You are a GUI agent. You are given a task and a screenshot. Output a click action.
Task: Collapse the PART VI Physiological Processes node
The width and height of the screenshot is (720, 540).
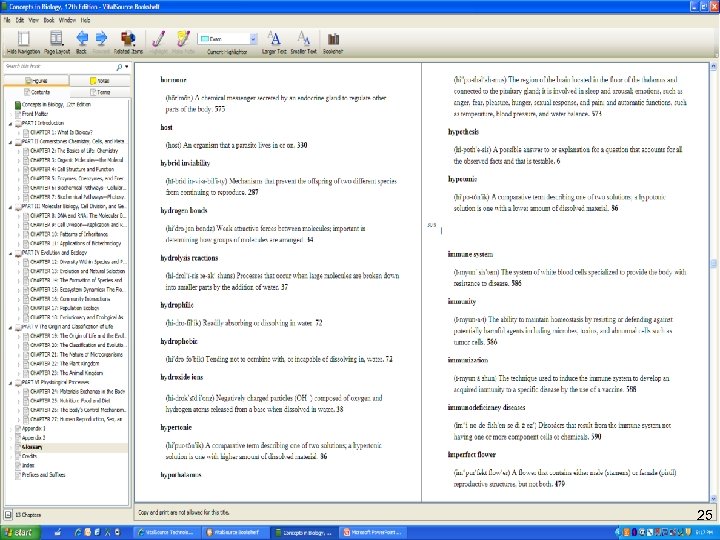point(11,382)
